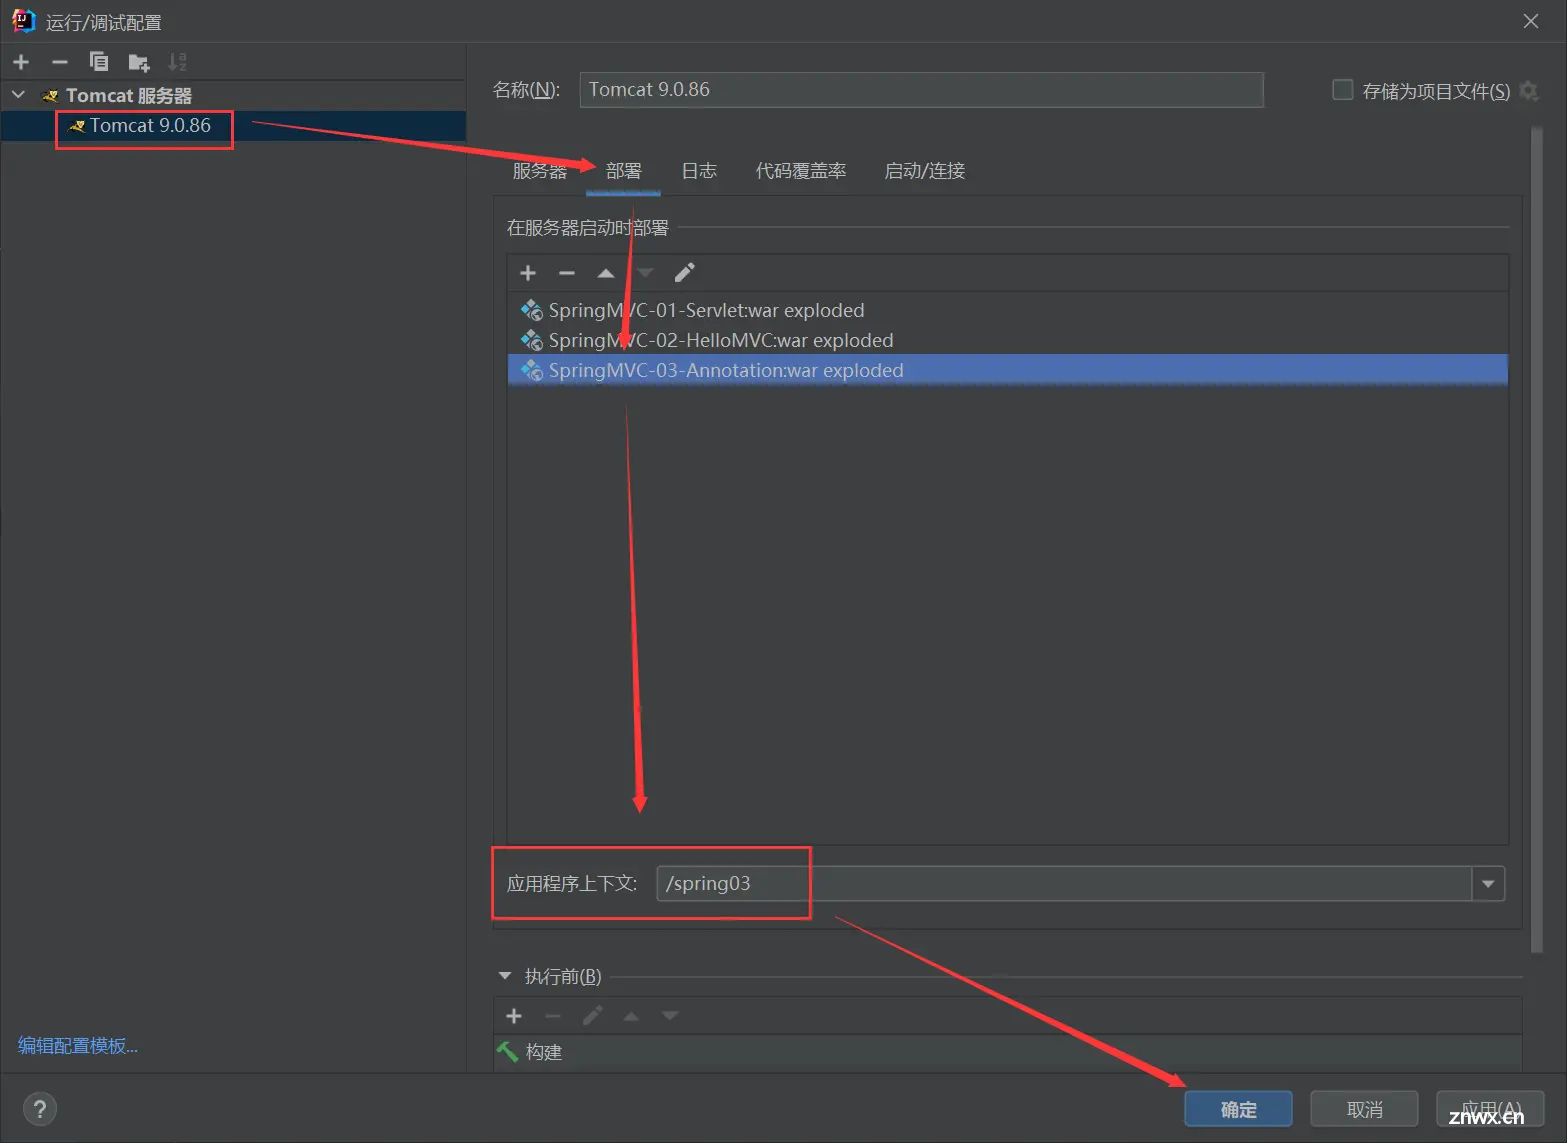Select SpringMVC-01-Servlet:war exploded artifact
This screenshot has height=1143, width=1567.
coord(1008,310)
